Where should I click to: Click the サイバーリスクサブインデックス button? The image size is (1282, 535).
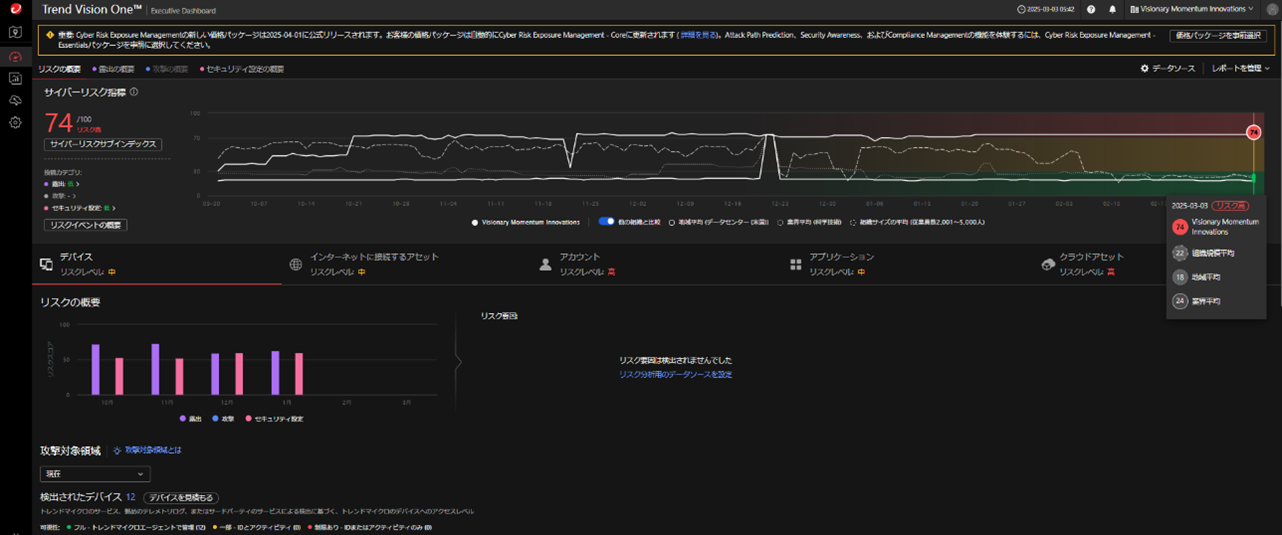coord(104,144)
